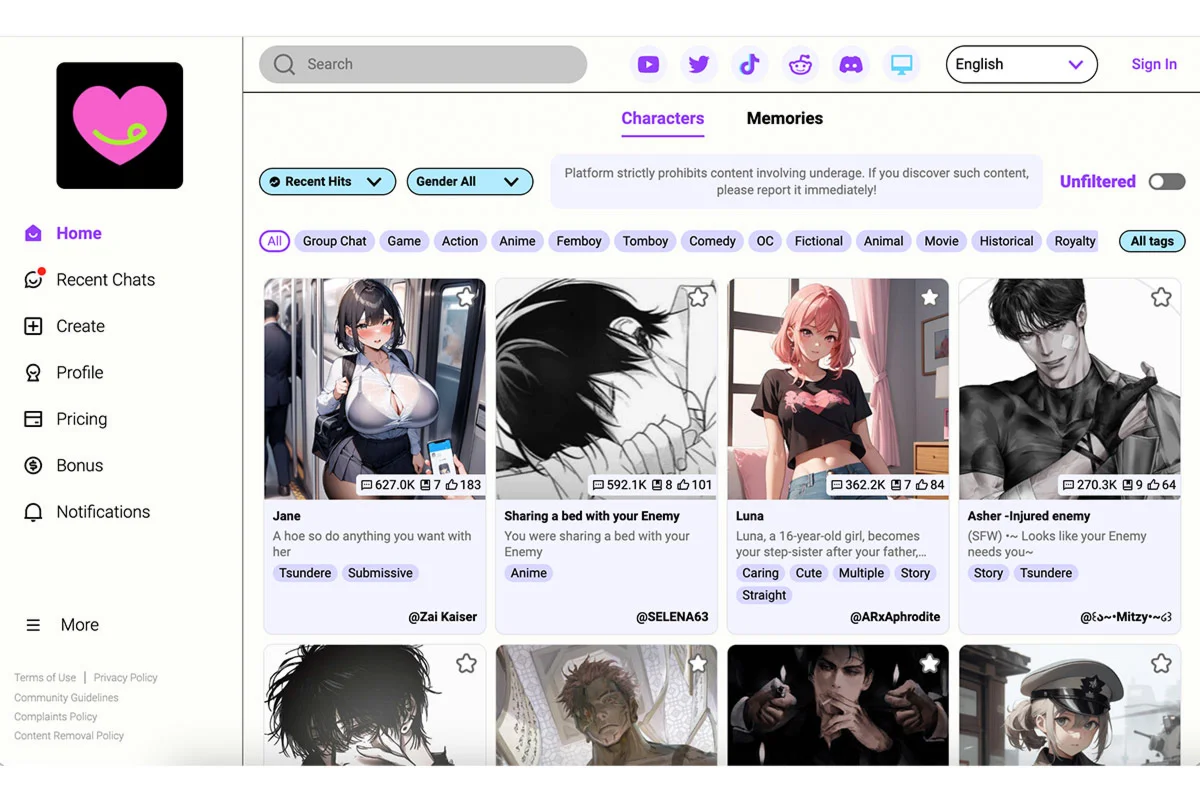
Task: Open Community Guidelines link
Action: click(66, 698)
